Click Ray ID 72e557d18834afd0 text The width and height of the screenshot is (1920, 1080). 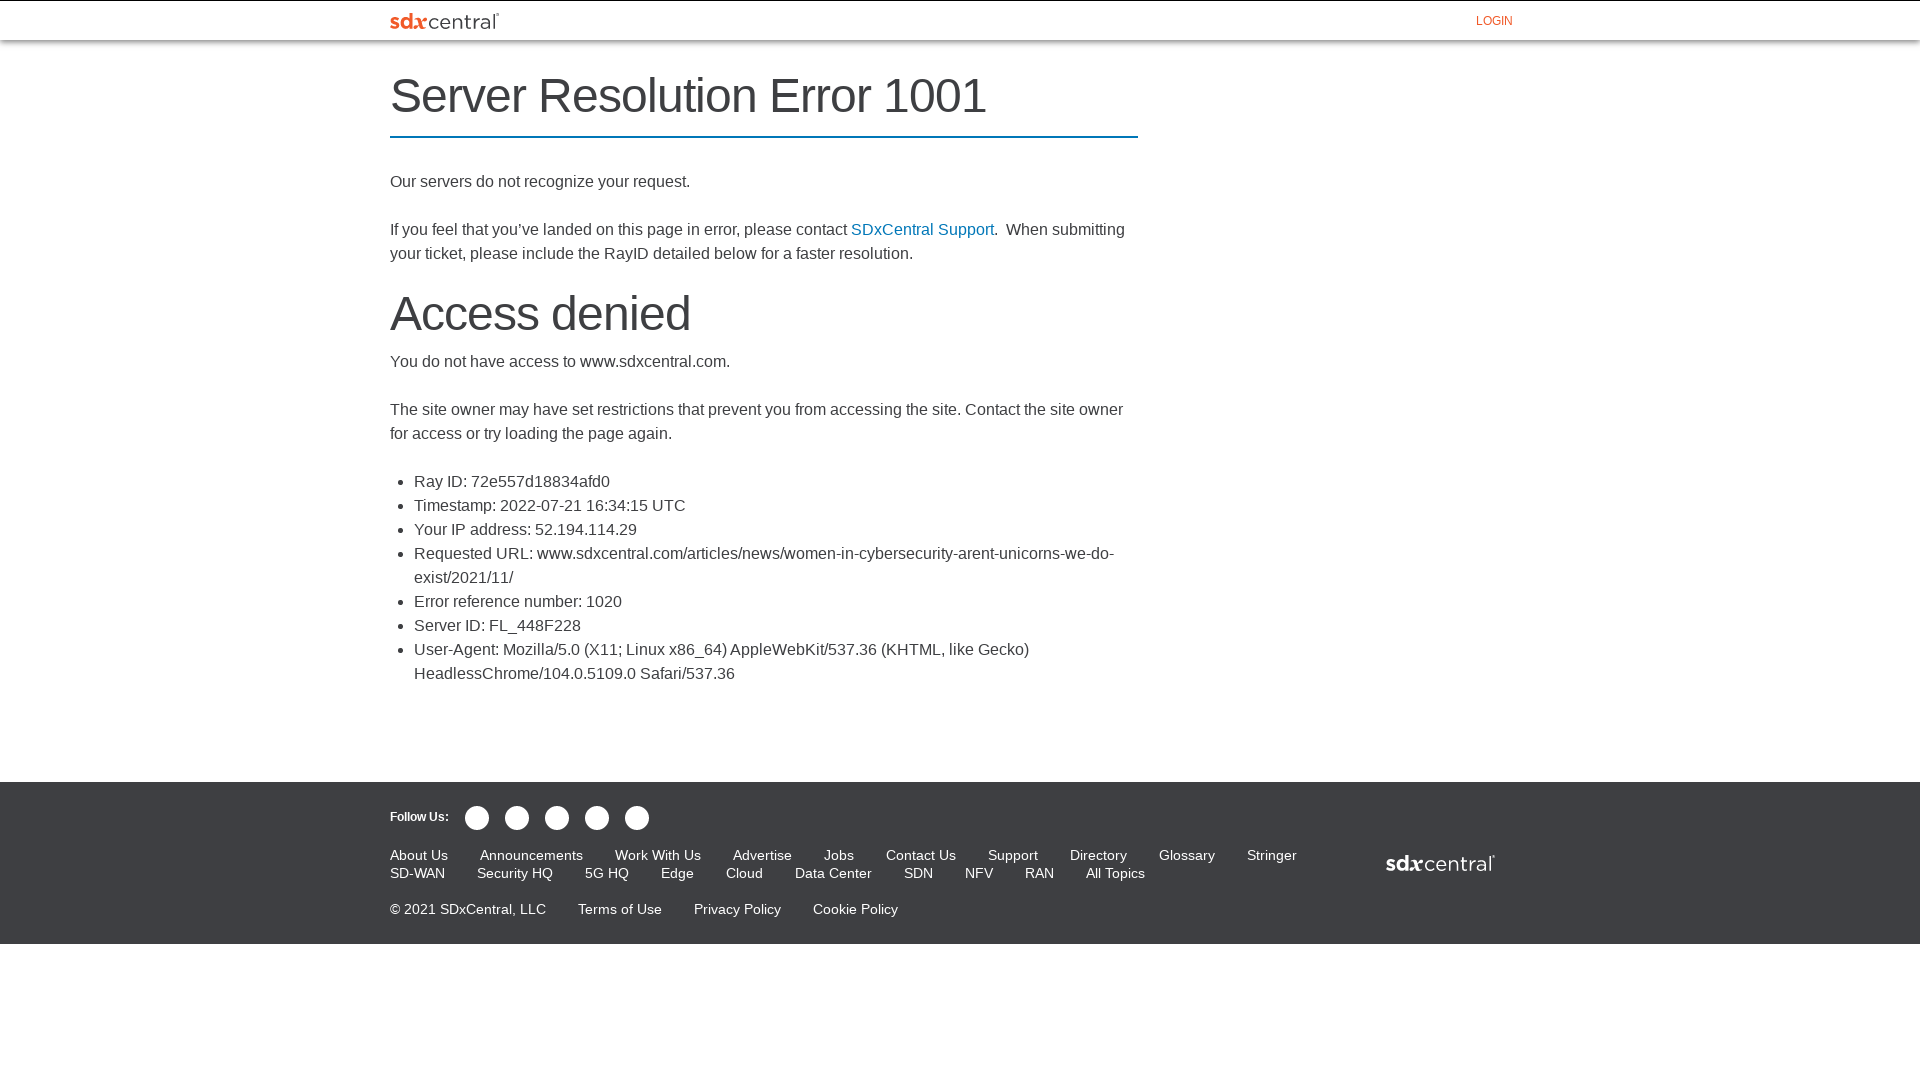click(512, 482)
